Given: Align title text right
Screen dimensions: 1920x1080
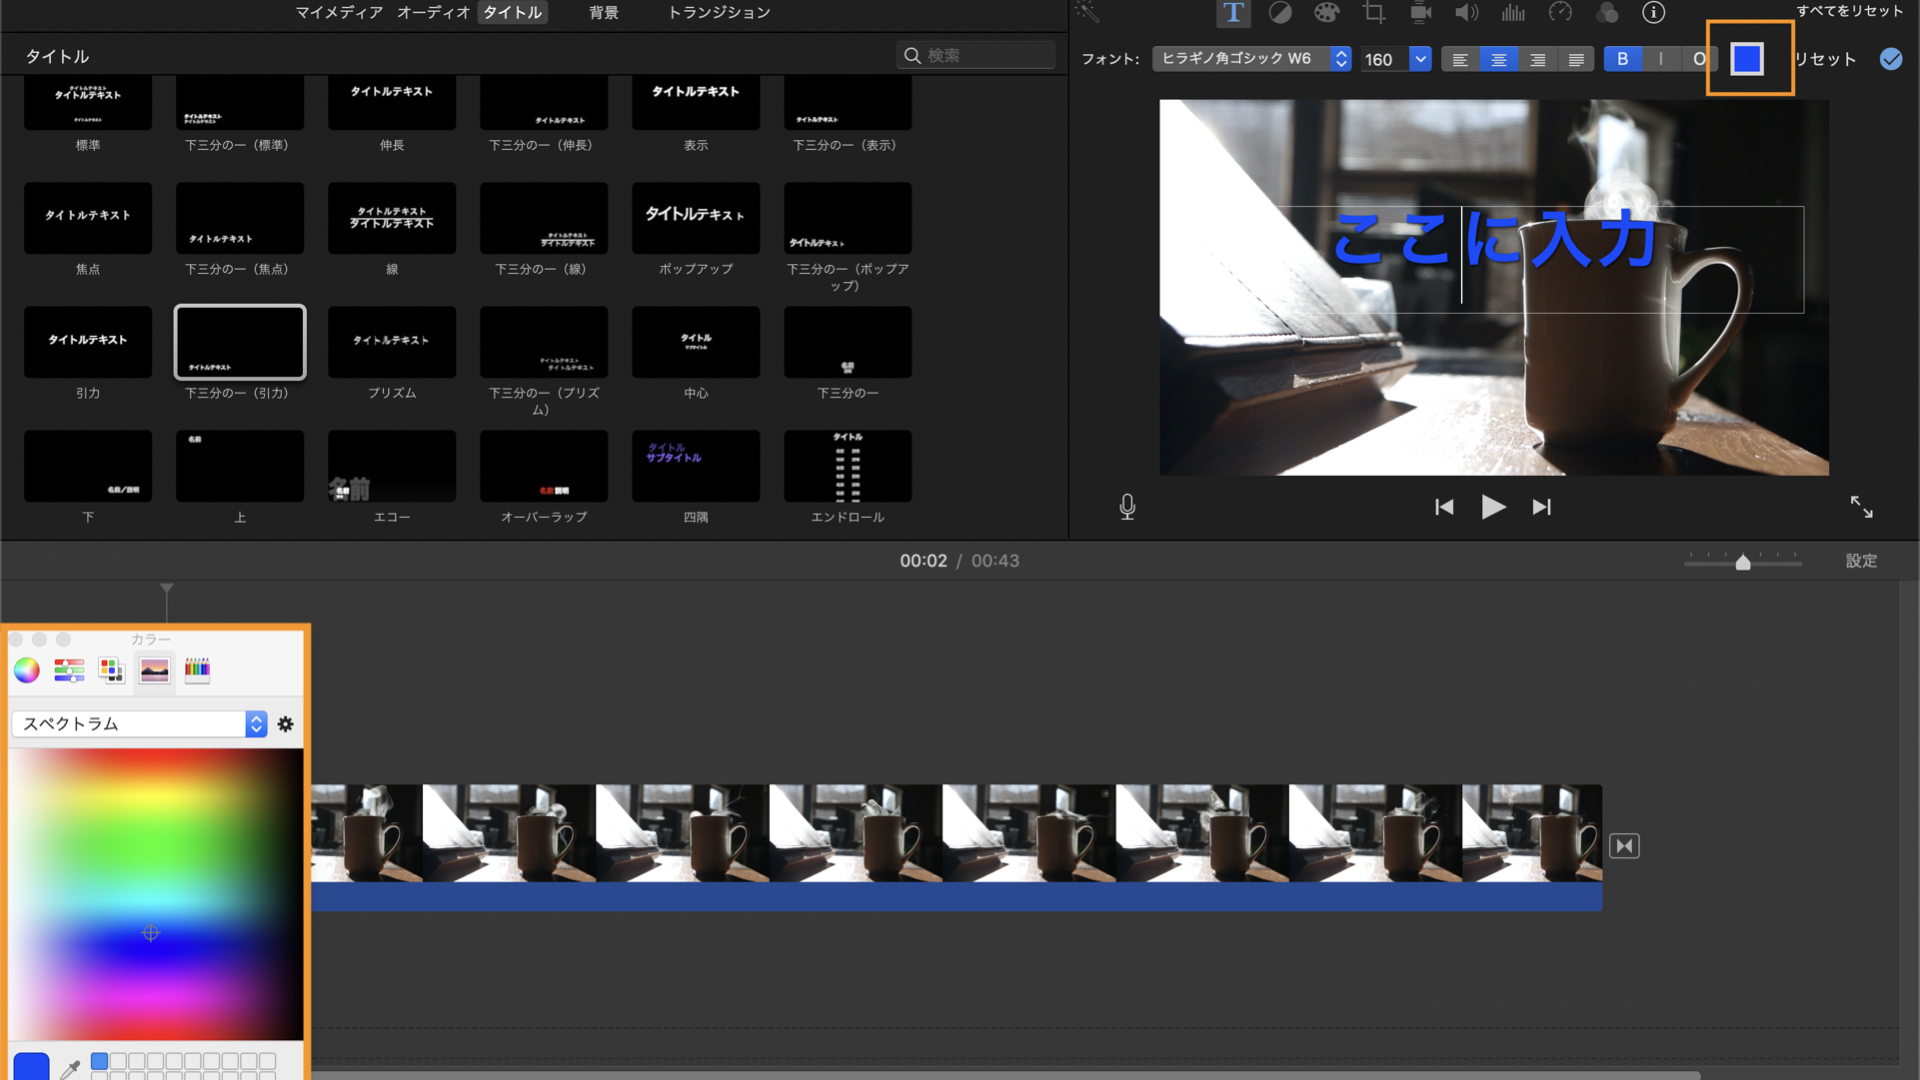Looking at the screenshot, I should pos(1538,59).
